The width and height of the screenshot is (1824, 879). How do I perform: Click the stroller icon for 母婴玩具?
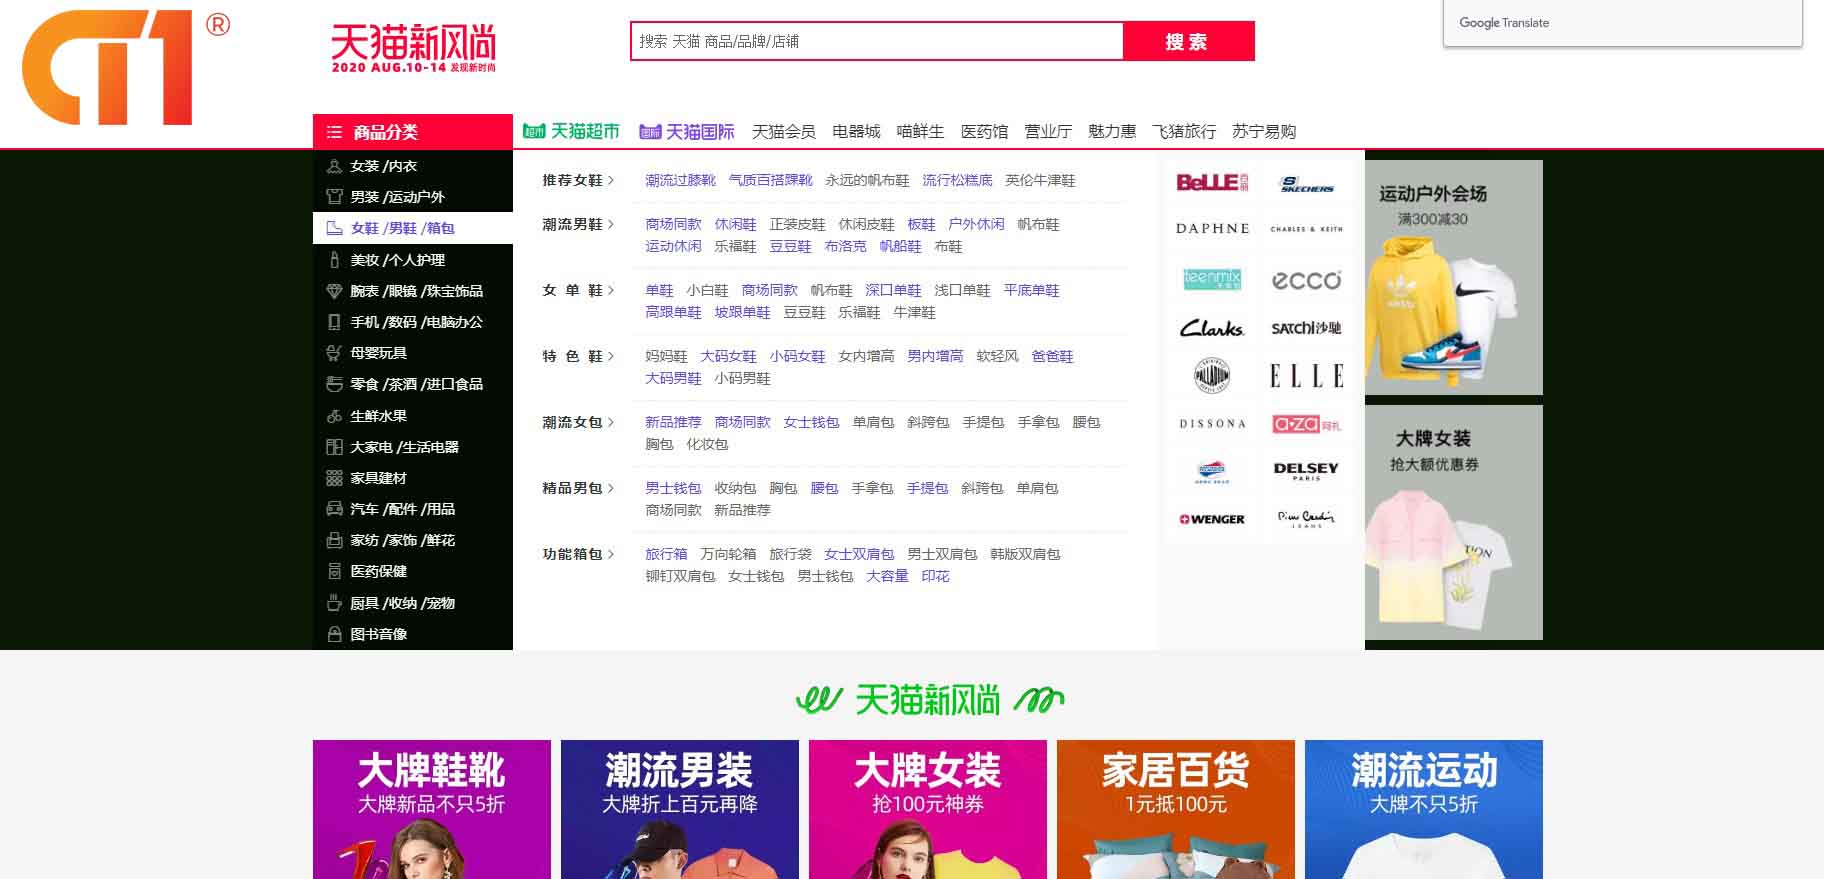tap(334, 353)
